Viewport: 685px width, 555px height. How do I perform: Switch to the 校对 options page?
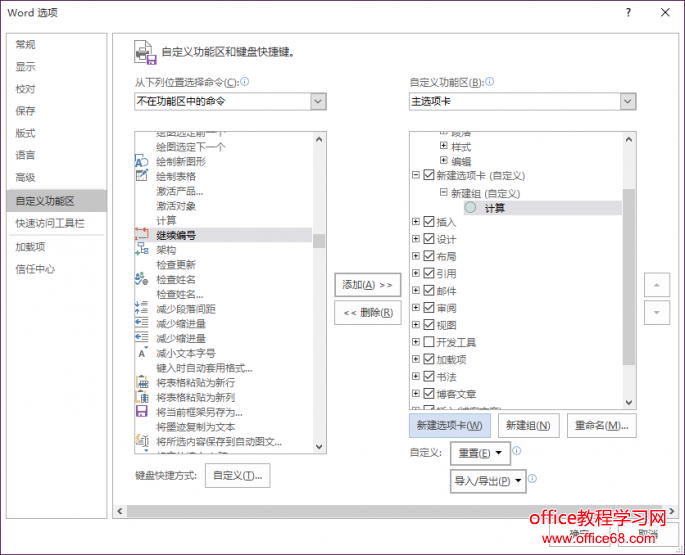click(56, 89)
